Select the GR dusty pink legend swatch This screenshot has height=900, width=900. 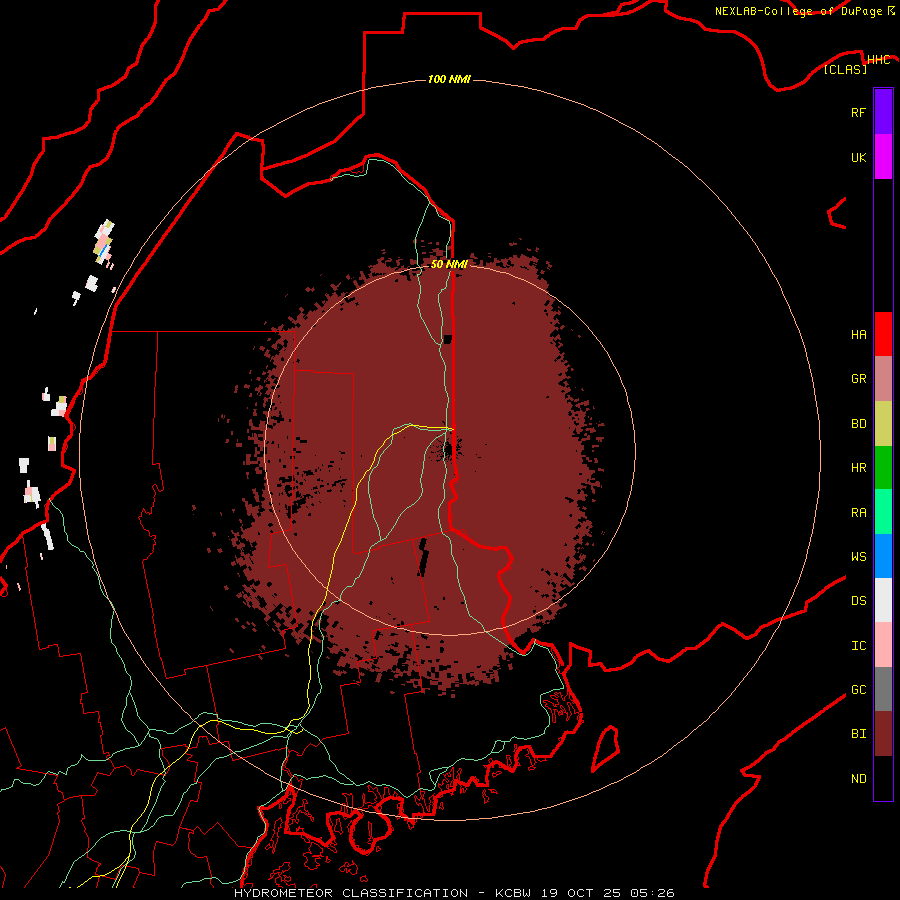click(883, 378)
